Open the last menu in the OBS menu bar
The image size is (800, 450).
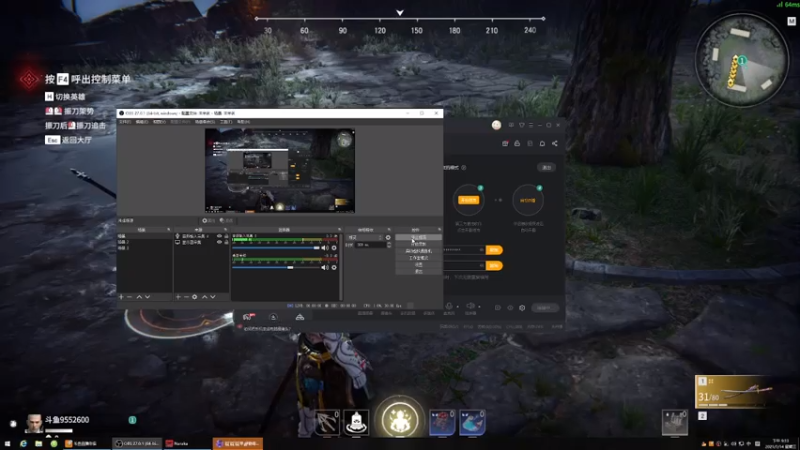coord(243,122)
